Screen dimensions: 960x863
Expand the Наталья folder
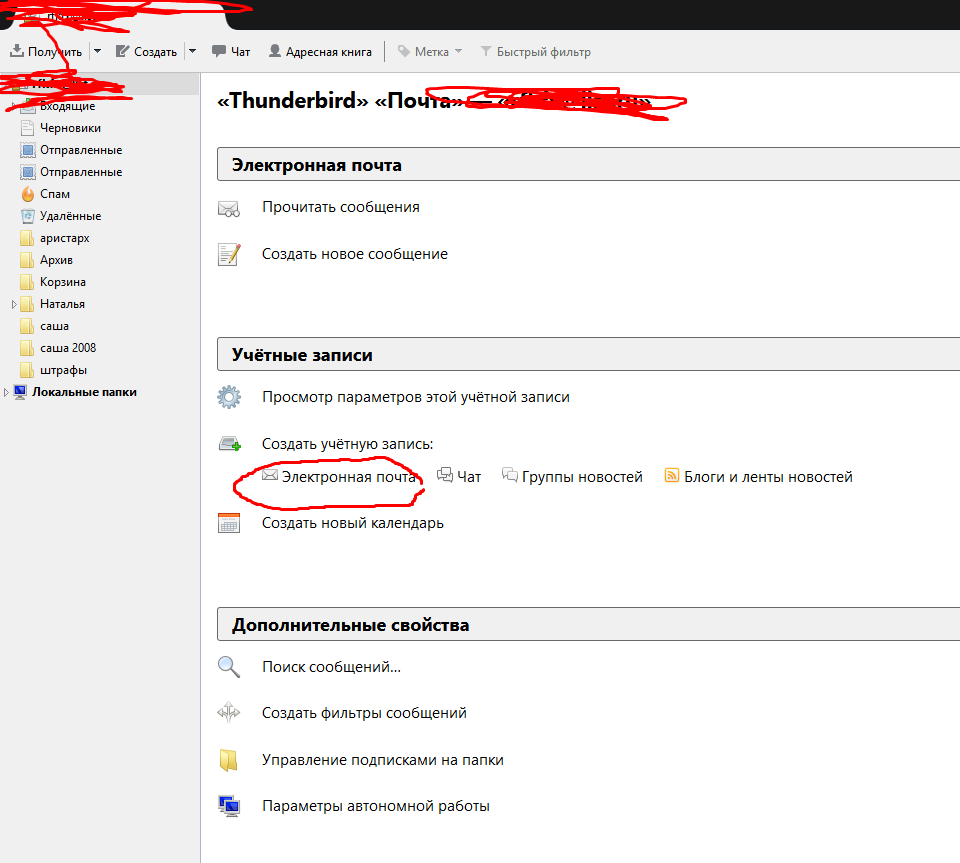[x=14, y=304]
